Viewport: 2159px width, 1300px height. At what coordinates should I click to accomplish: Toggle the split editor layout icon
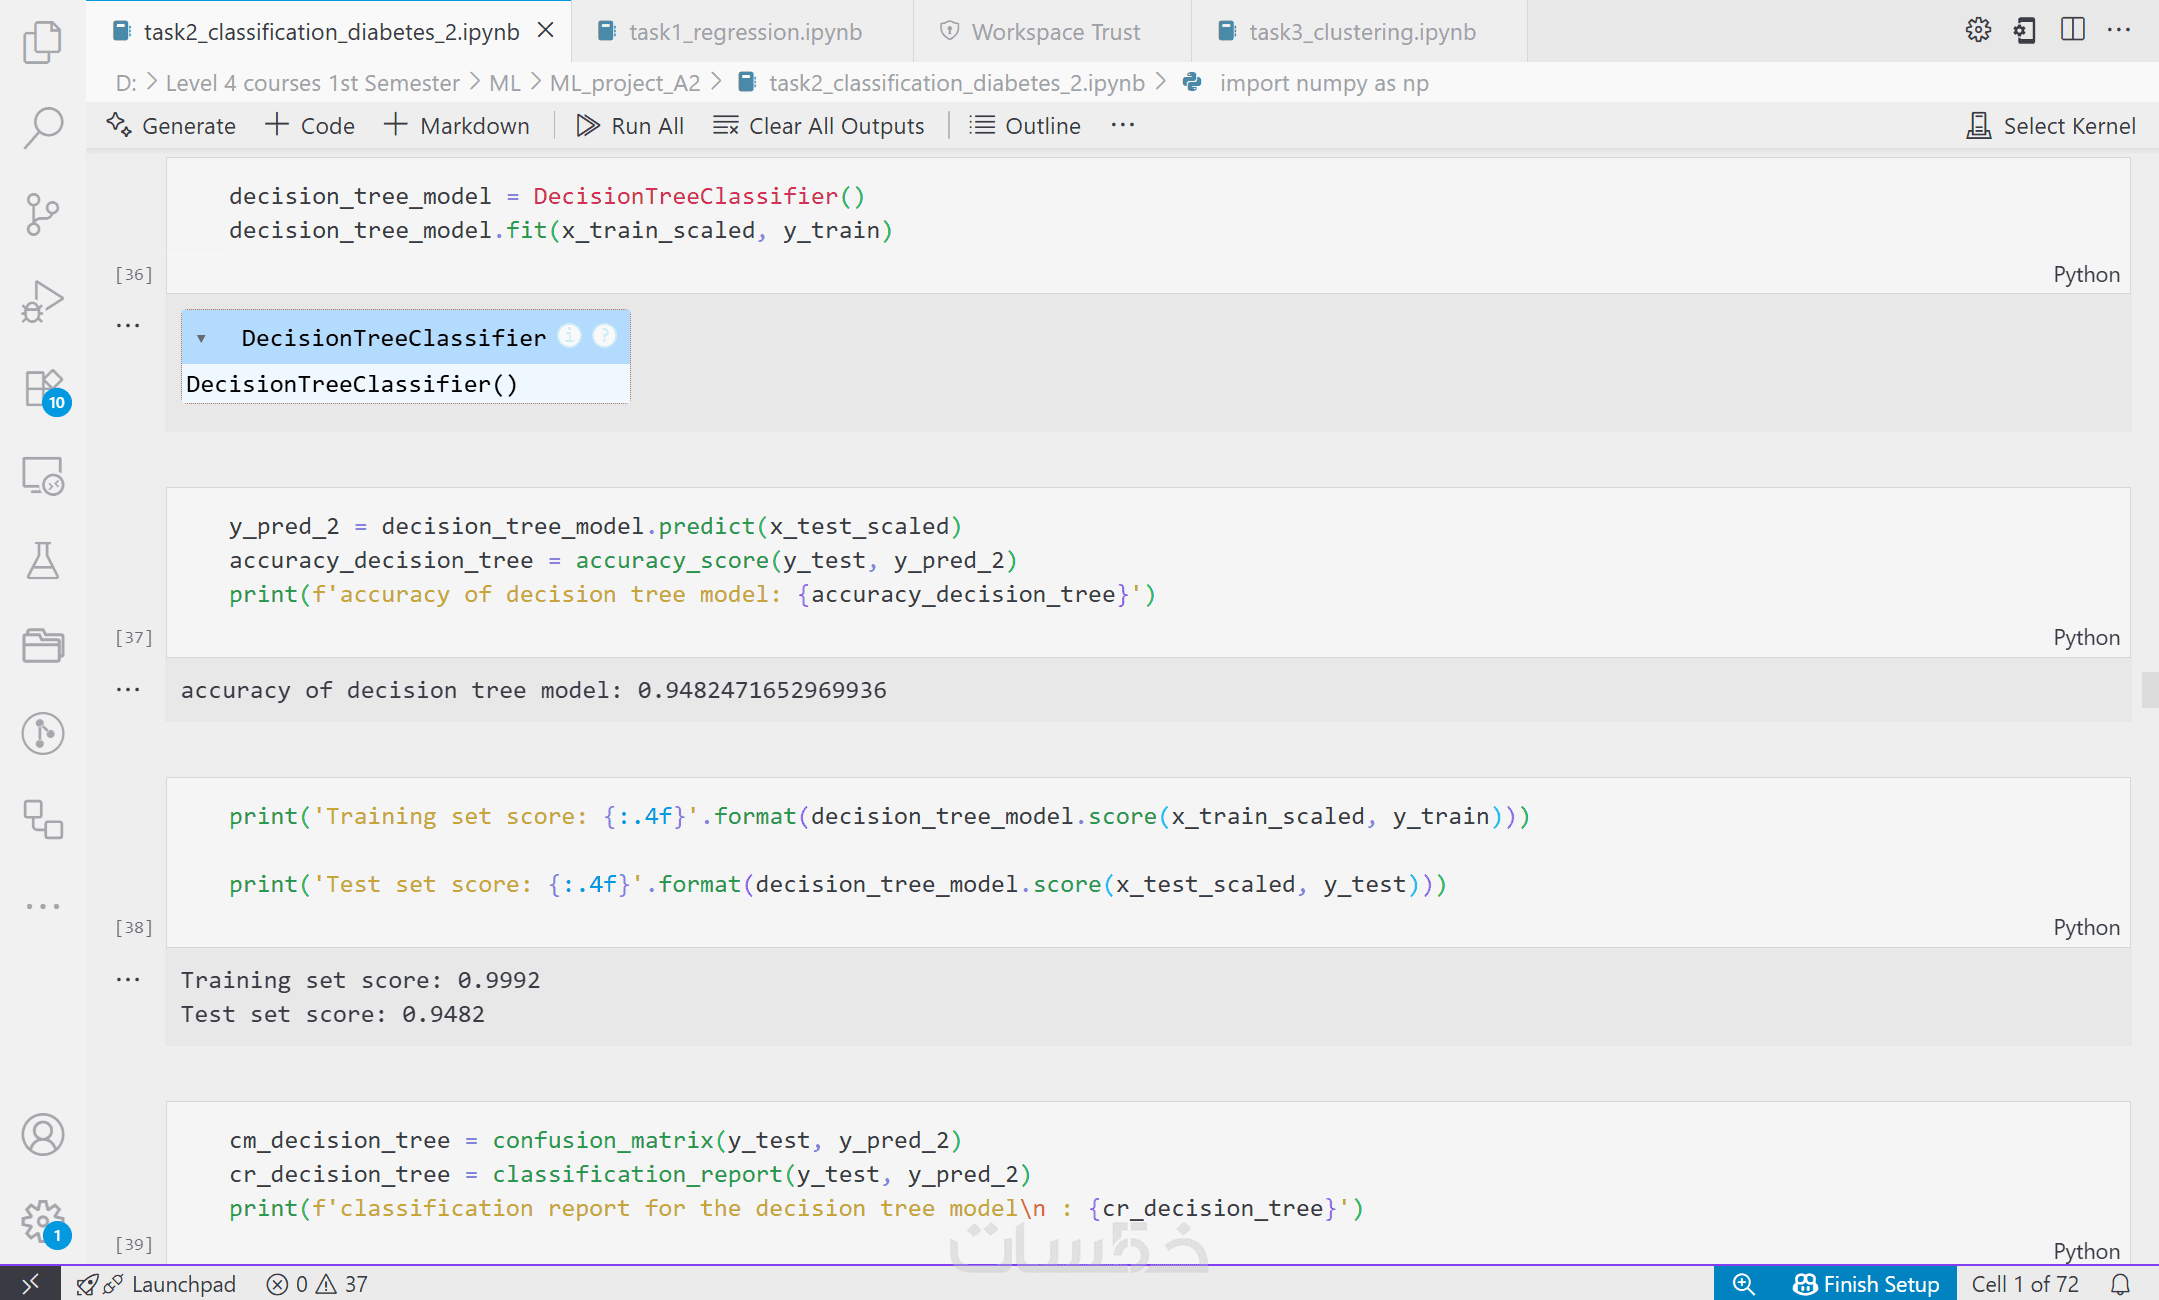tap(2073, 31)
